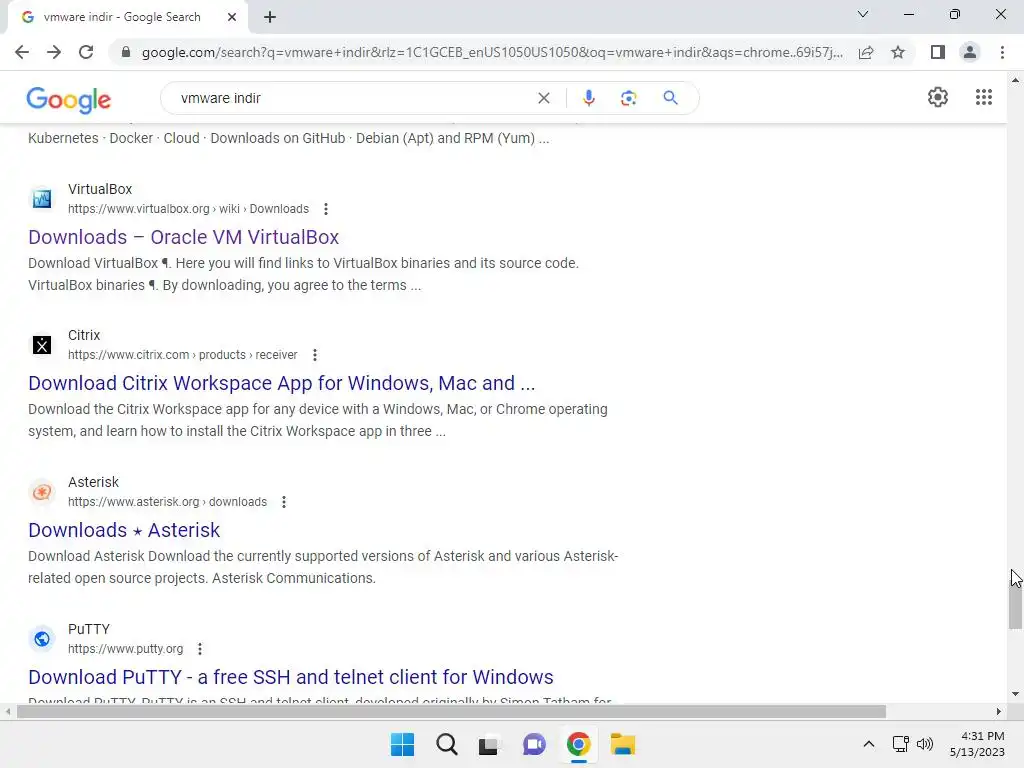The image size is (1024, 768).
Task: Open a new browser tab
Action: (270, 17)
